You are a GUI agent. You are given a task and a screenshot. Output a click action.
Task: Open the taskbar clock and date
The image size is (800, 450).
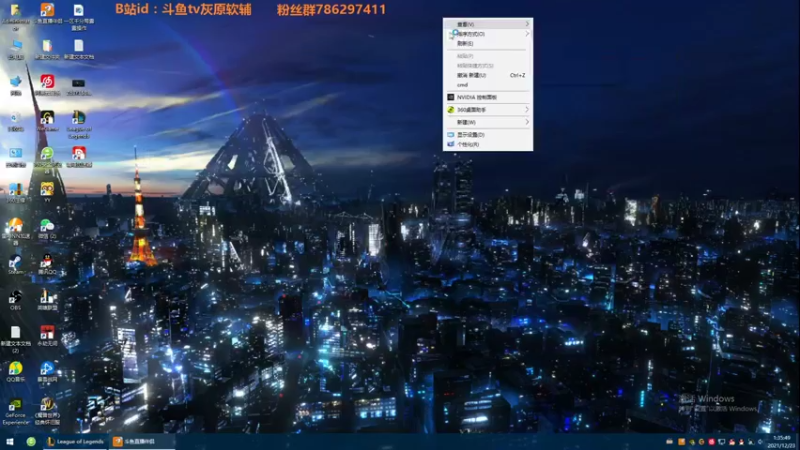tap(782, 441)
